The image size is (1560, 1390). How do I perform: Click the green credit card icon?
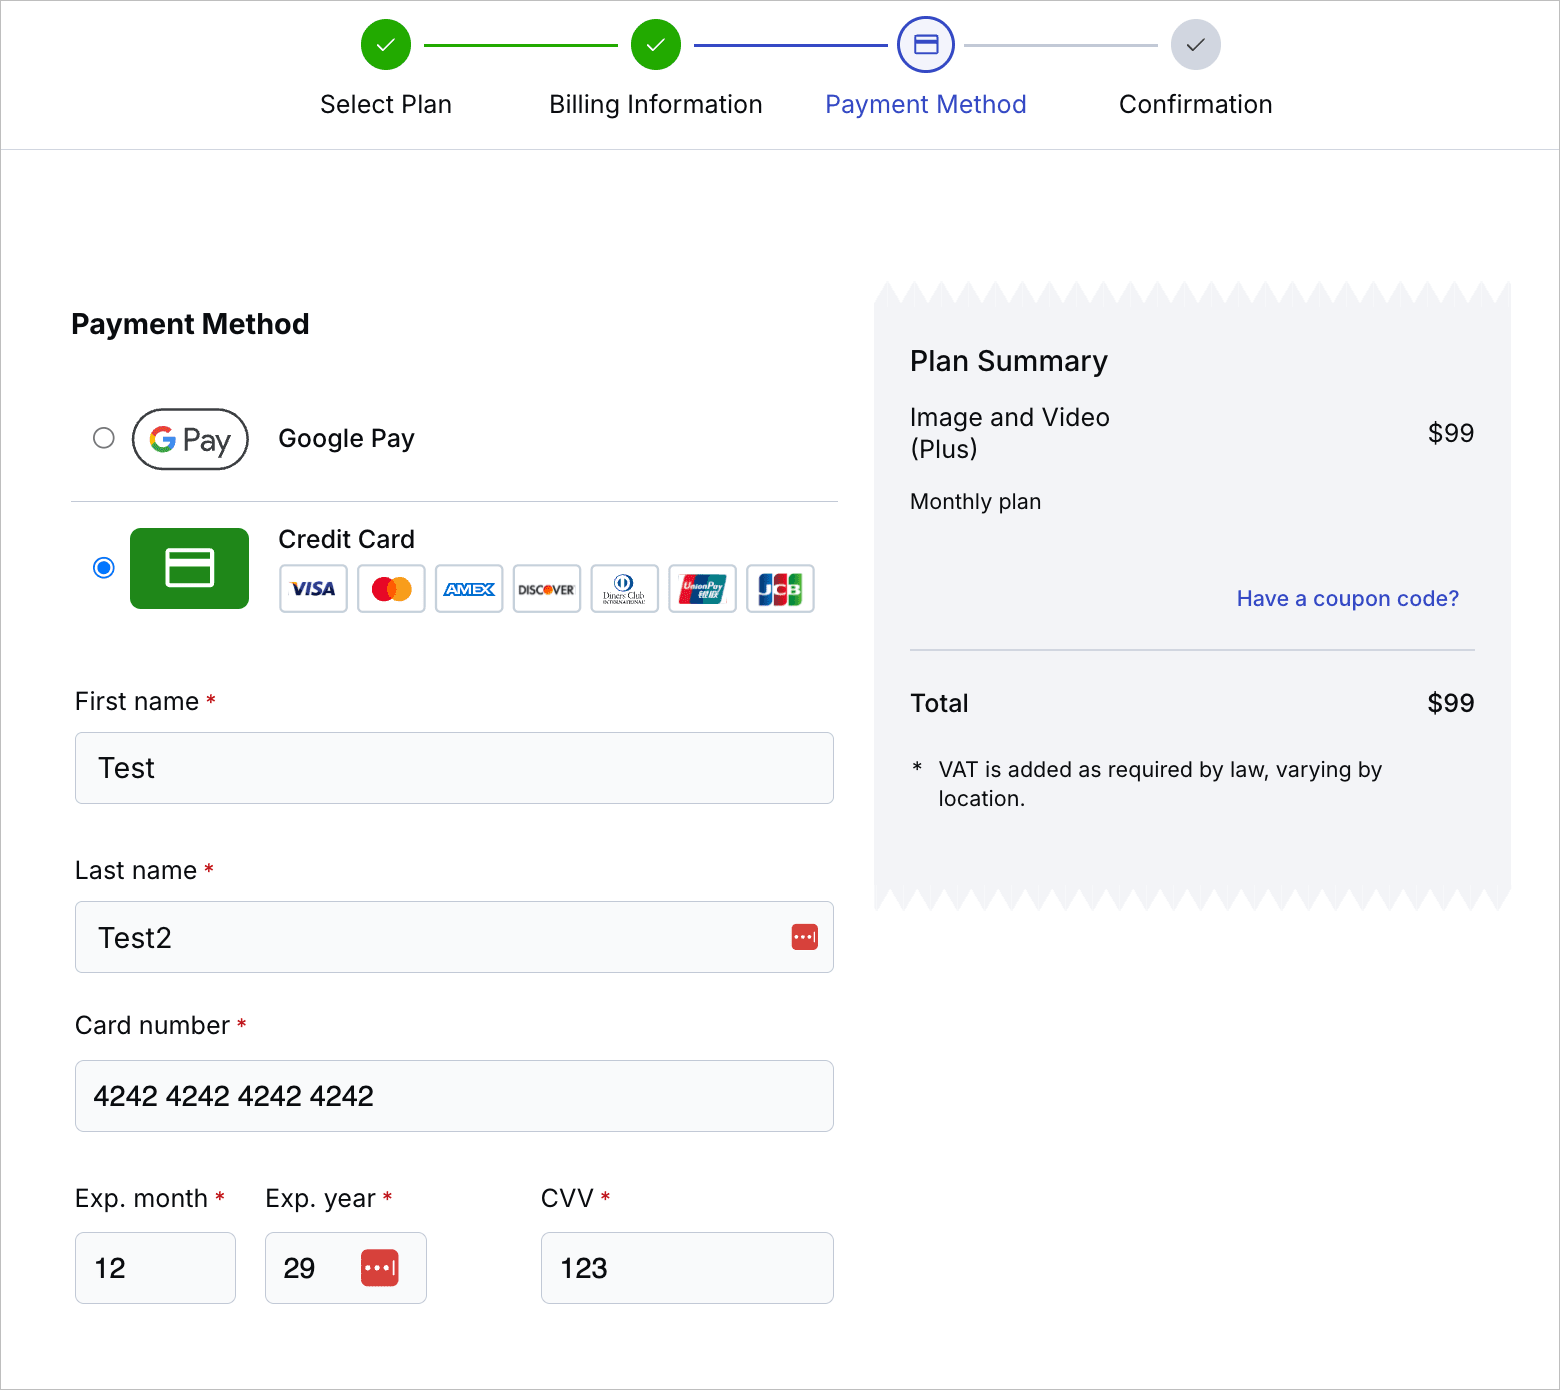coord(189,568)
